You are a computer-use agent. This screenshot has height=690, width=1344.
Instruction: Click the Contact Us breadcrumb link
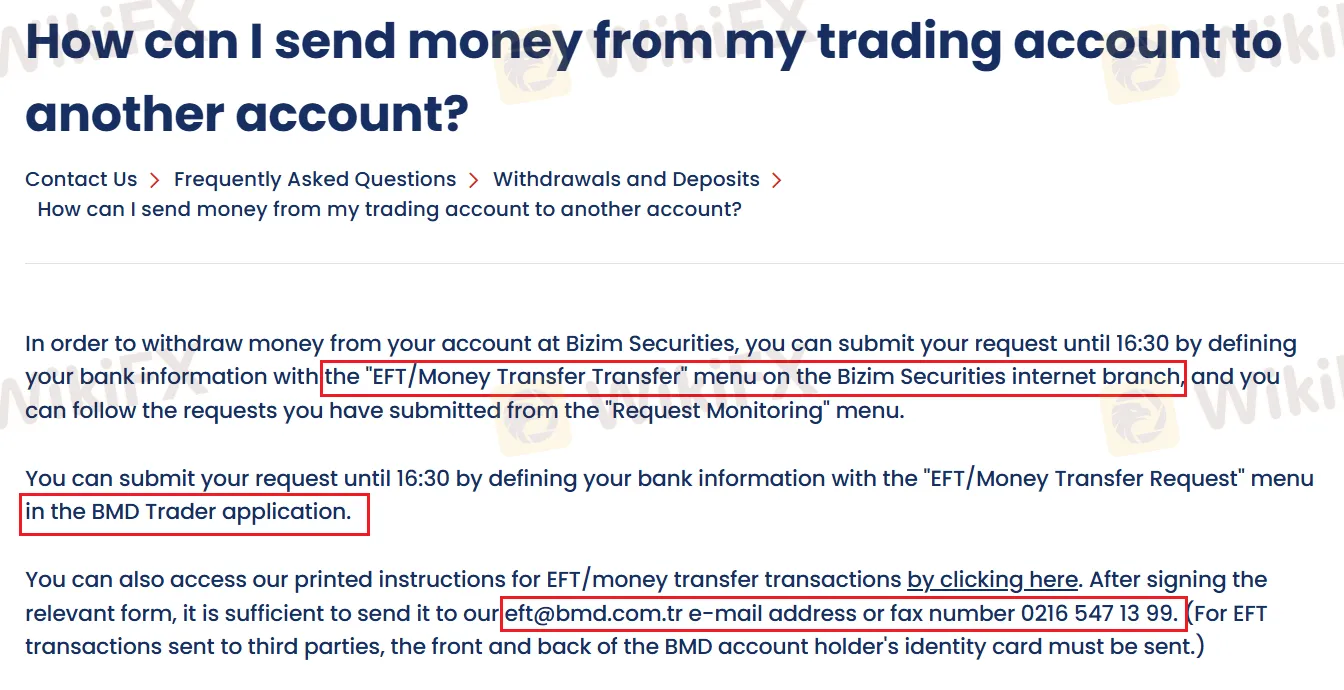81,179
